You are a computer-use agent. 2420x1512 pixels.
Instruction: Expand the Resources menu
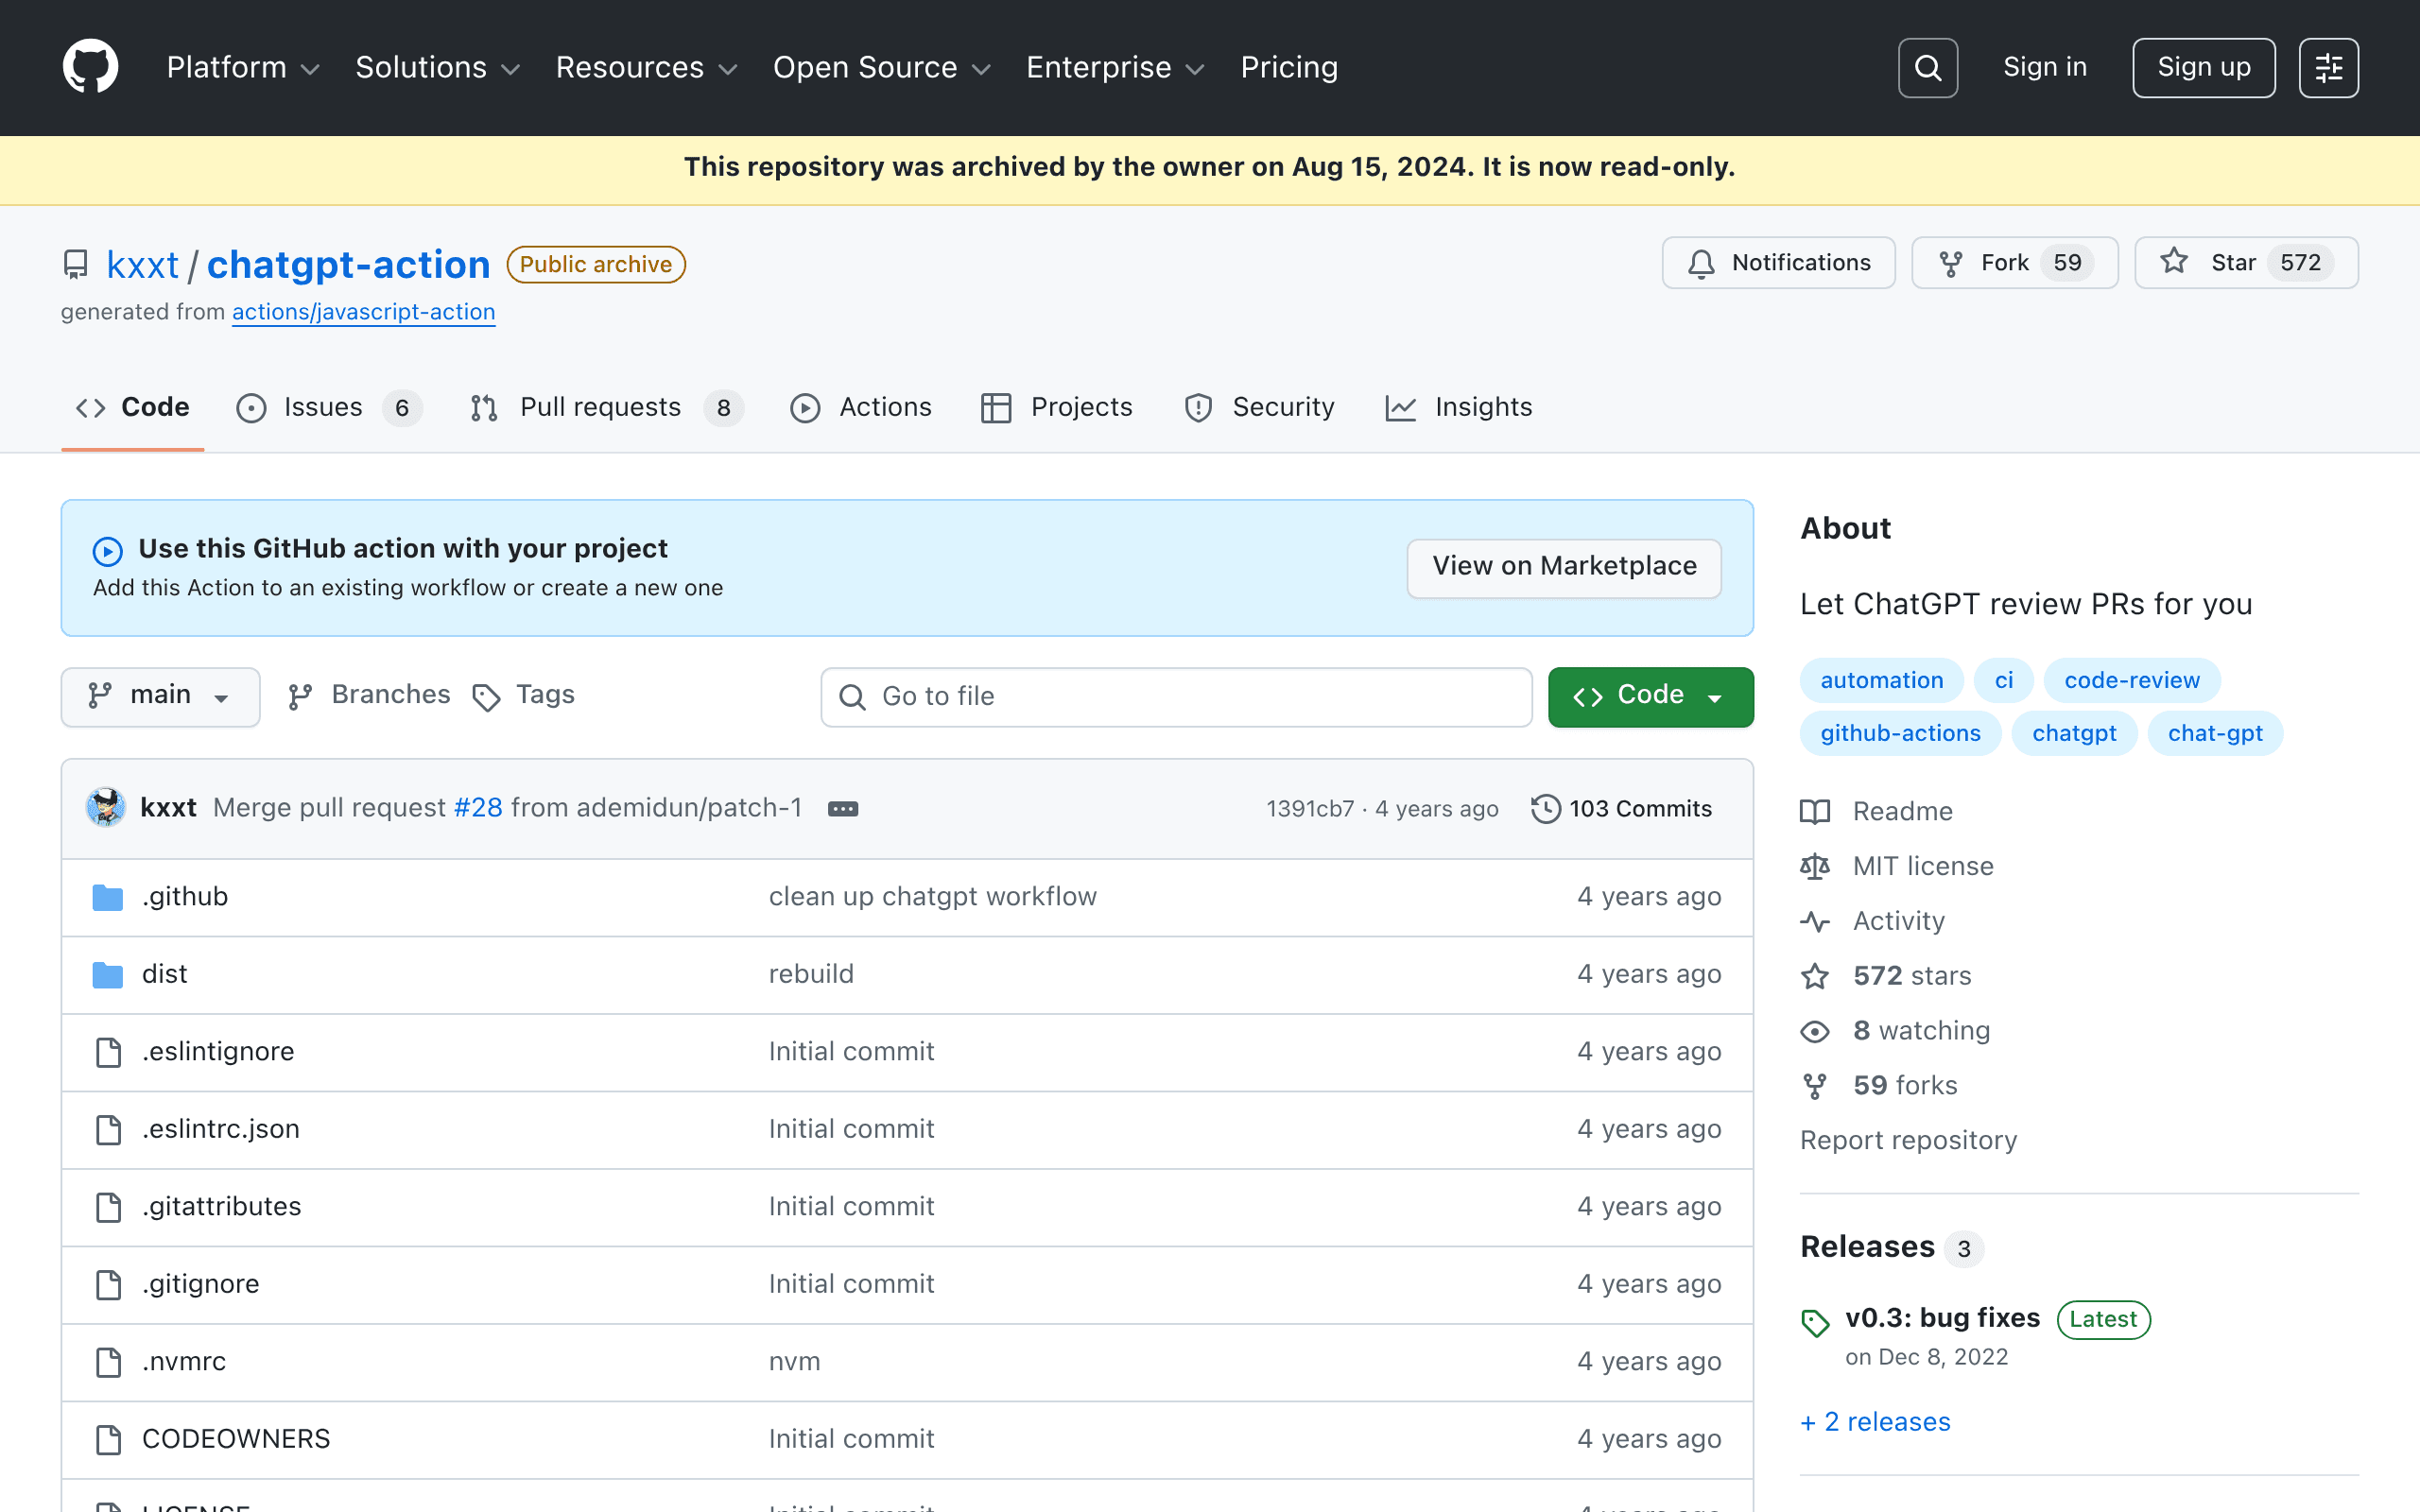click(646, 67)
